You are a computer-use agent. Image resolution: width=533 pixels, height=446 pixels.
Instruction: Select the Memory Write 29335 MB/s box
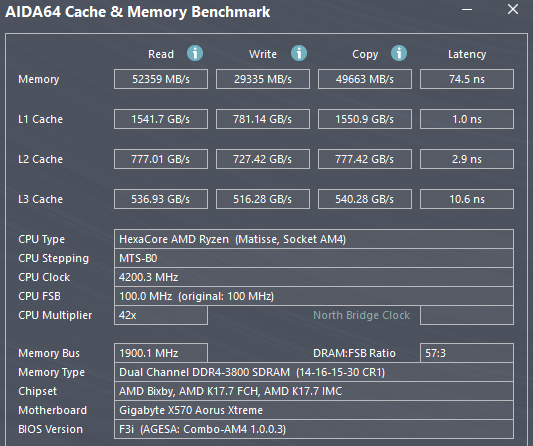pyautogui.click(x=263, y=79)
